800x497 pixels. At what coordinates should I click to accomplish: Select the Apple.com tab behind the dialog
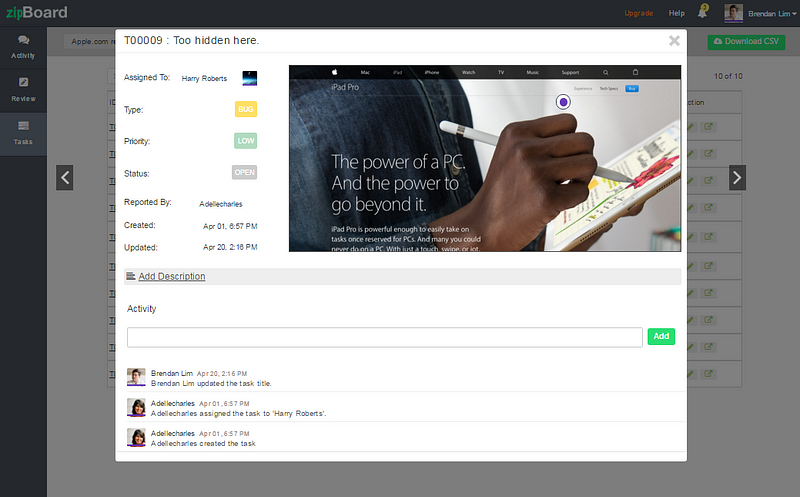coord(90,41)
